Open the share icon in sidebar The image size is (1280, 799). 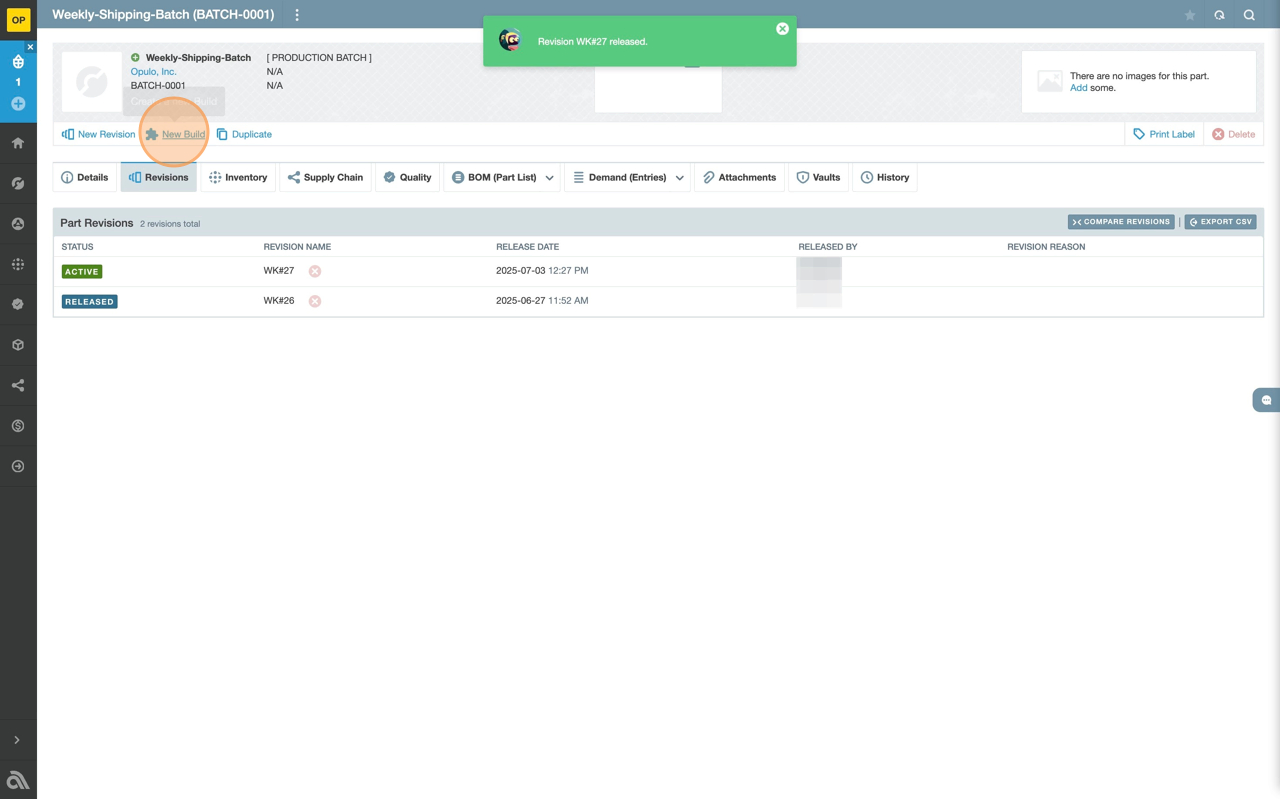[x=18, y=385]
